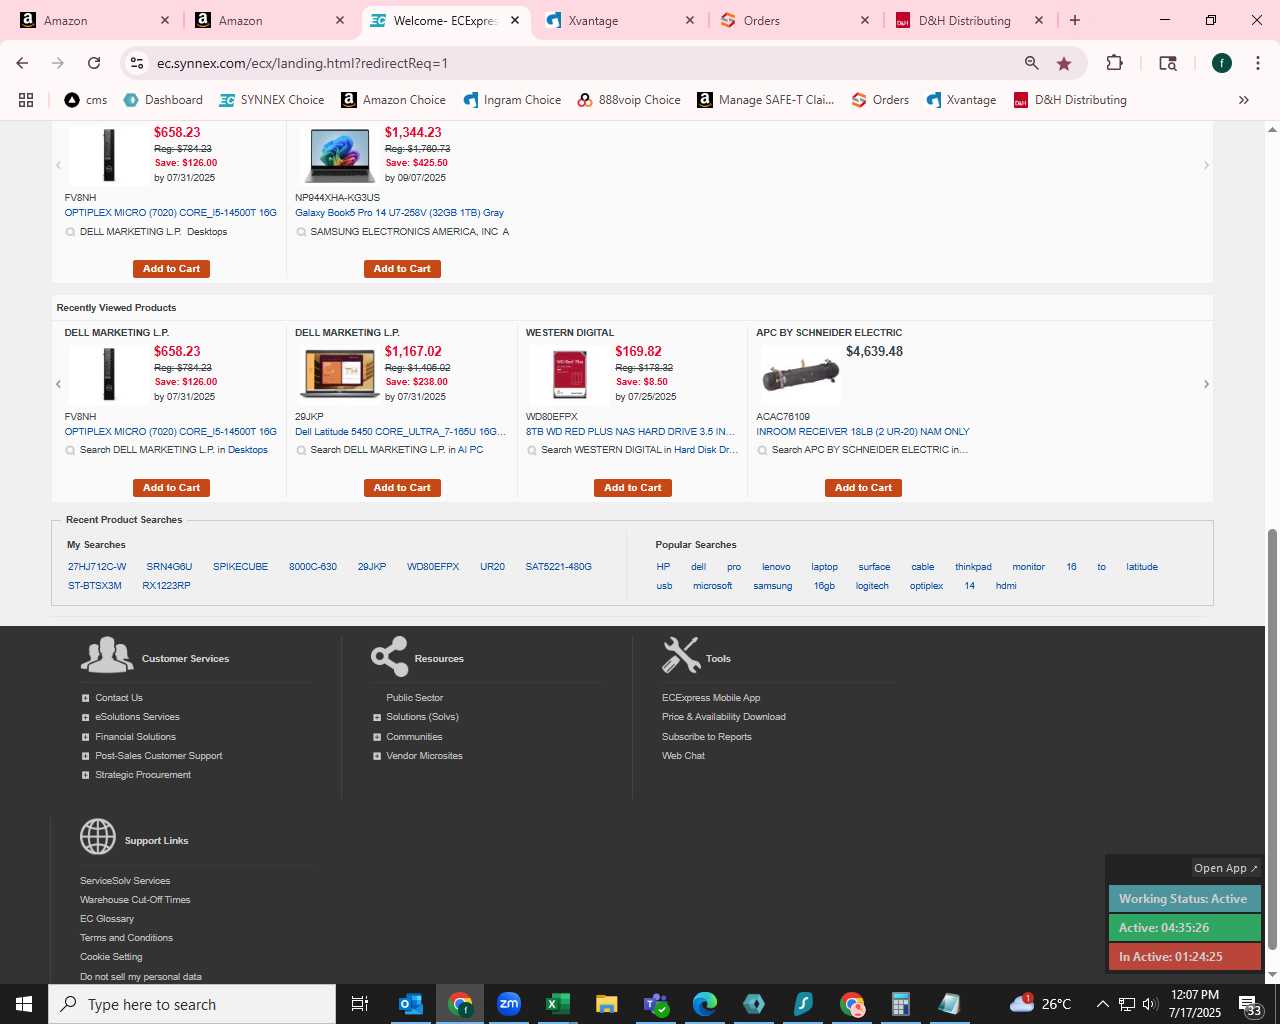Open Zoom from the taskbar
This screenshot has height=1024, width=1280.
pyautogui.click(x=508, y=1004)
